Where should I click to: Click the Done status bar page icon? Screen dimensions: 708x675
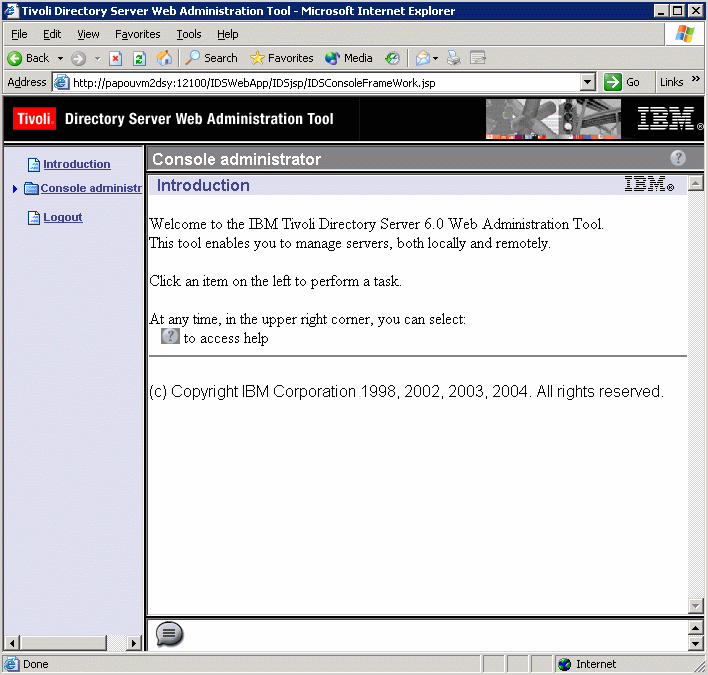pos(12,664)
